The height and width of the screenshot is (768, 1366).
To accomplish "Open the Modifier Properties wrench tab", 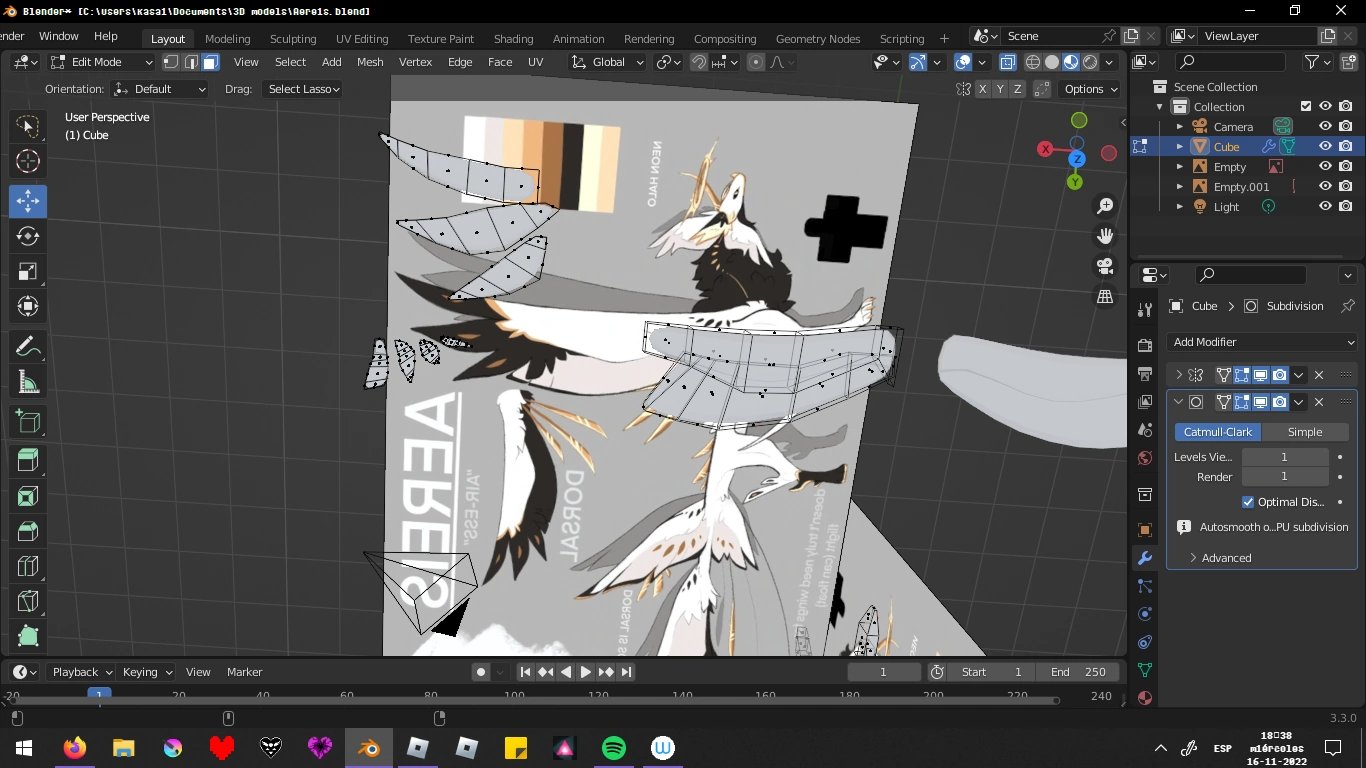I will pos(1144,557).
